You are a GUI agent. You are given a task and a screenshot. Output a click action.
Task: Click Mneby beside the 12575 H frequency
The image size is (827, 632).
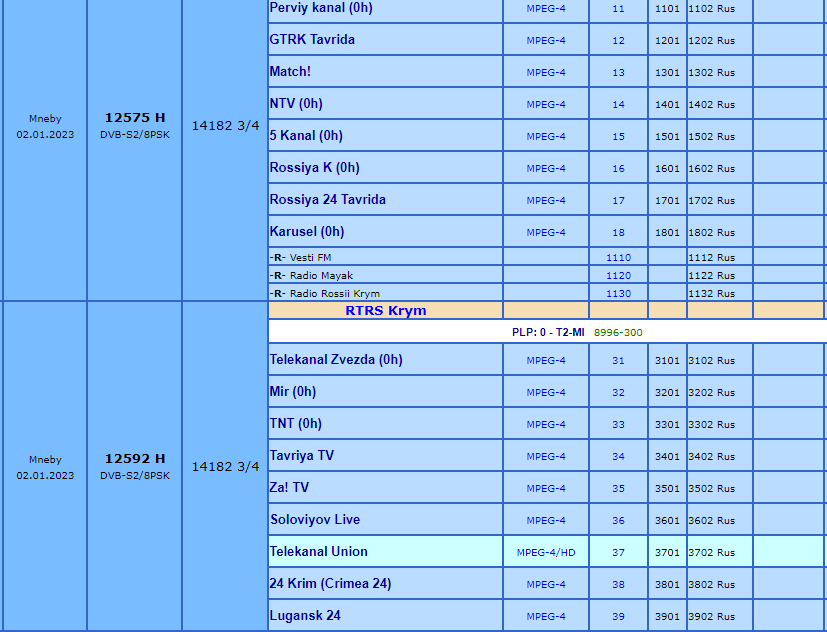pos(45,119)
